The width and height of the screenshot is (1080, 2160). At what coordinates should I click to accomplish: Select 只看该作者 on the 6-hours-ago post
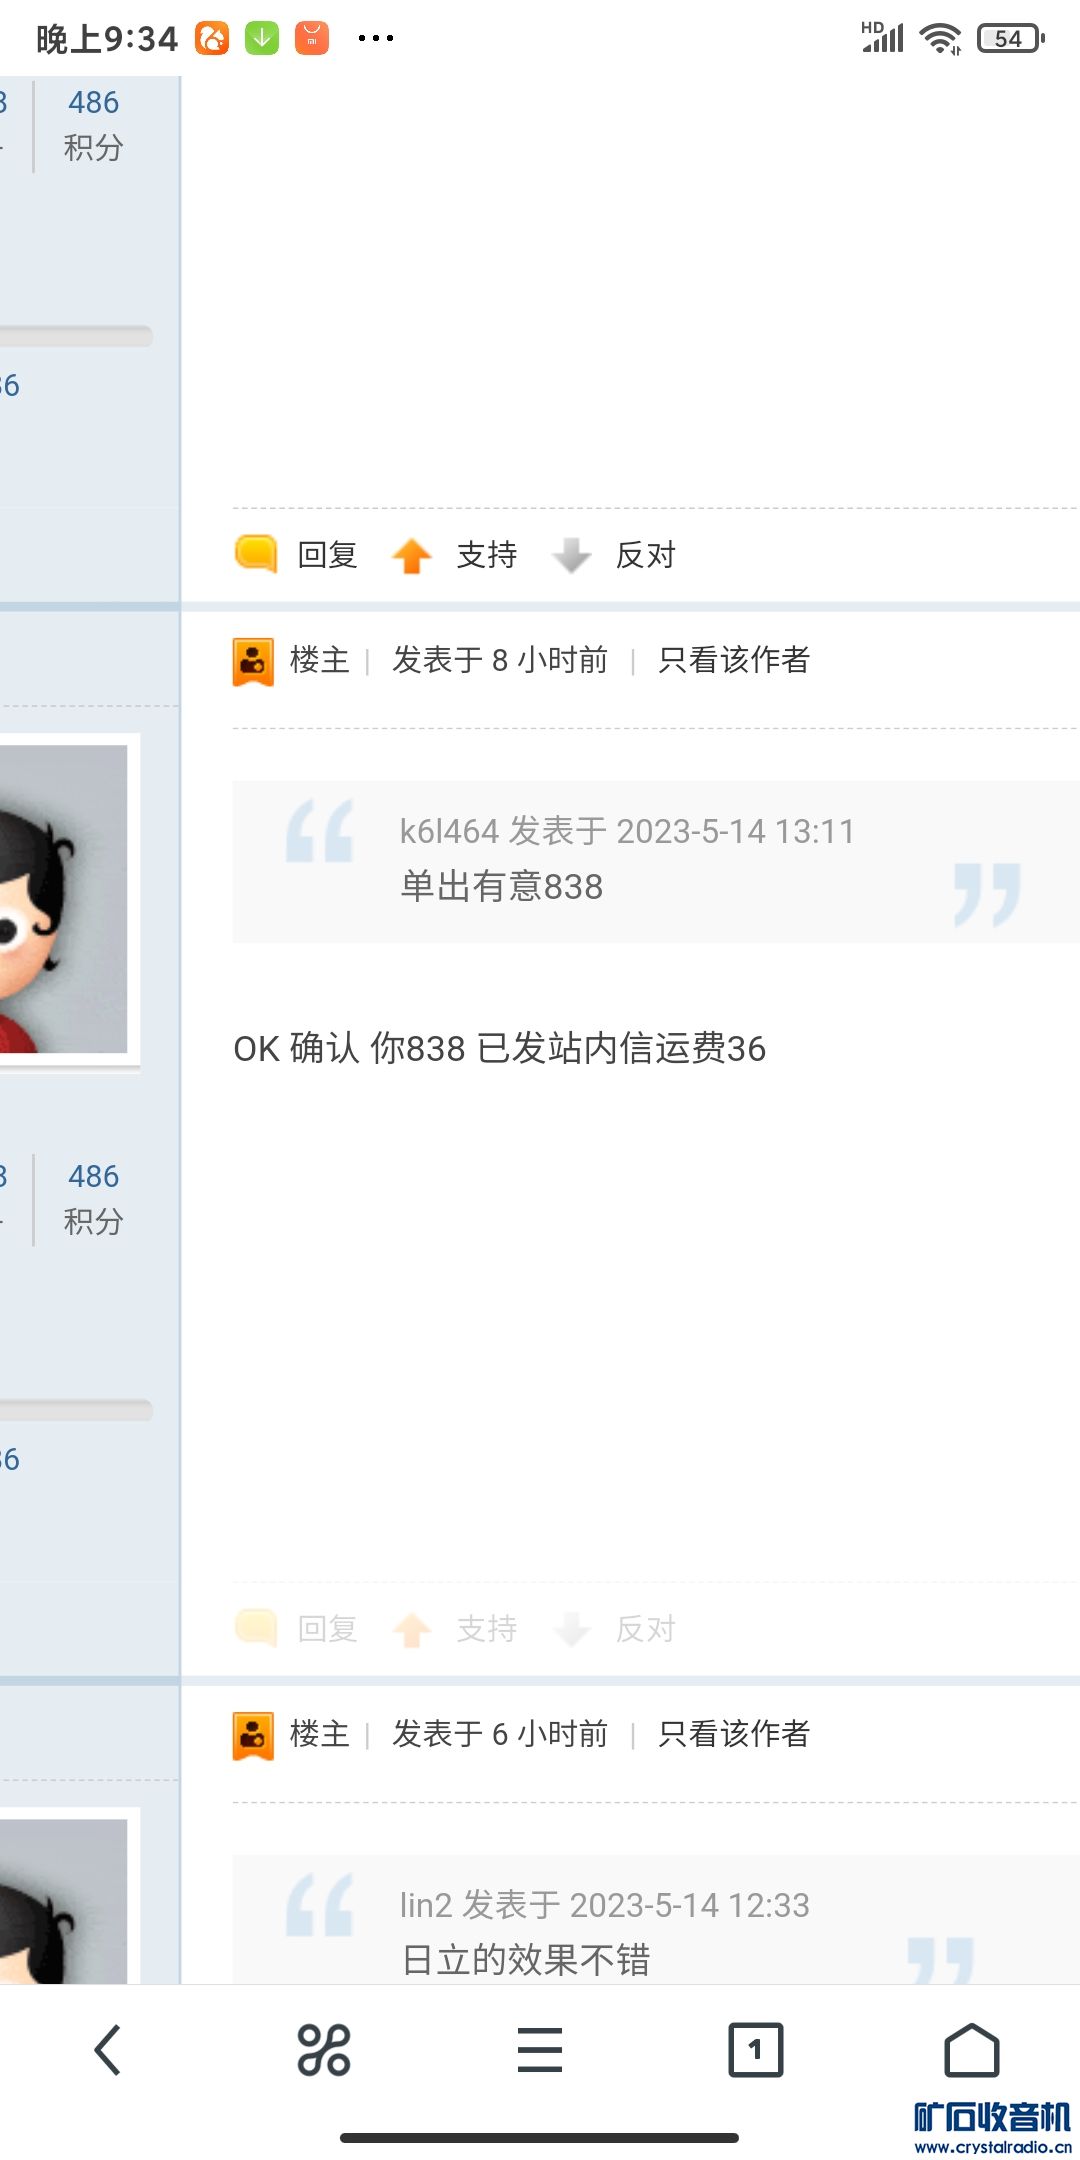click(x=734, y=1734)
